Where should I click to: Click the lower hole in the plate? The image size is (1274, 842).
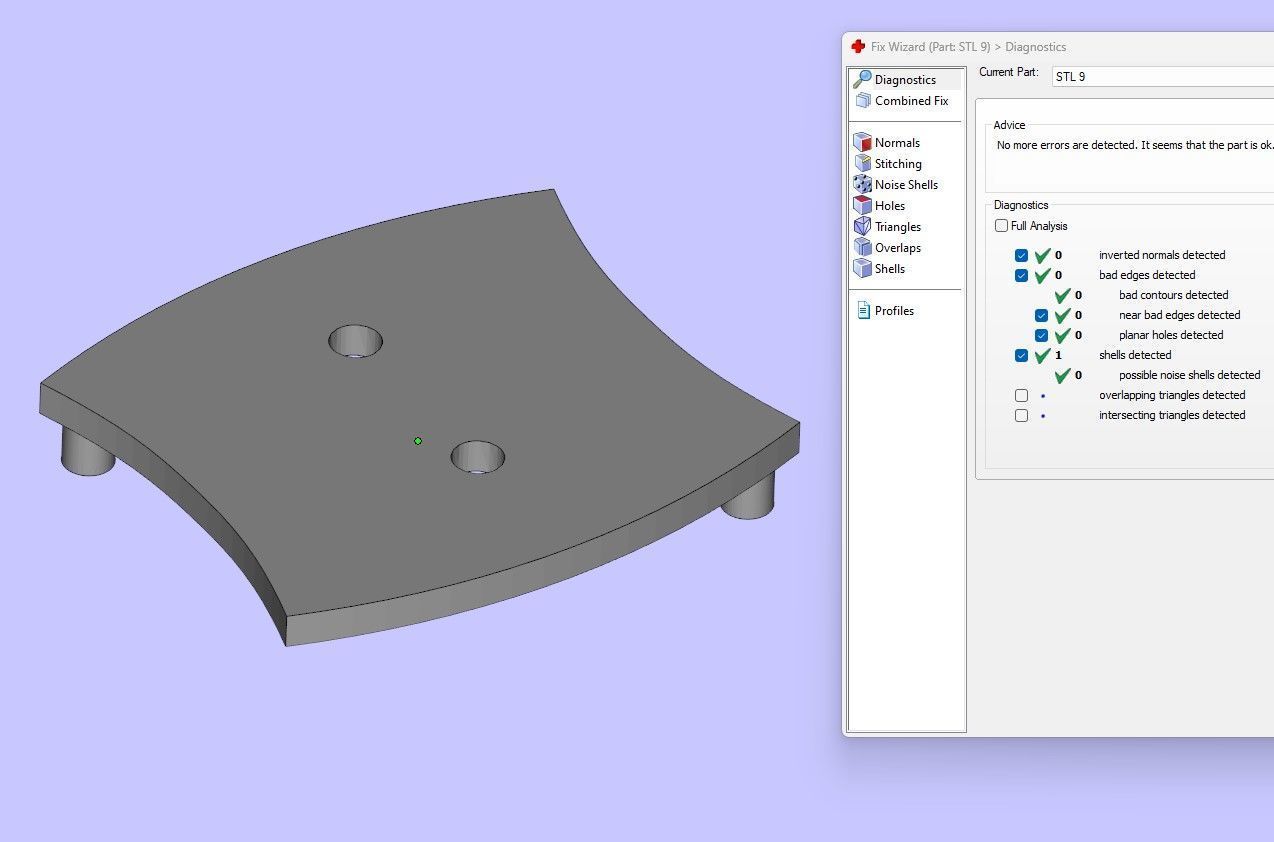coord(478,457)
